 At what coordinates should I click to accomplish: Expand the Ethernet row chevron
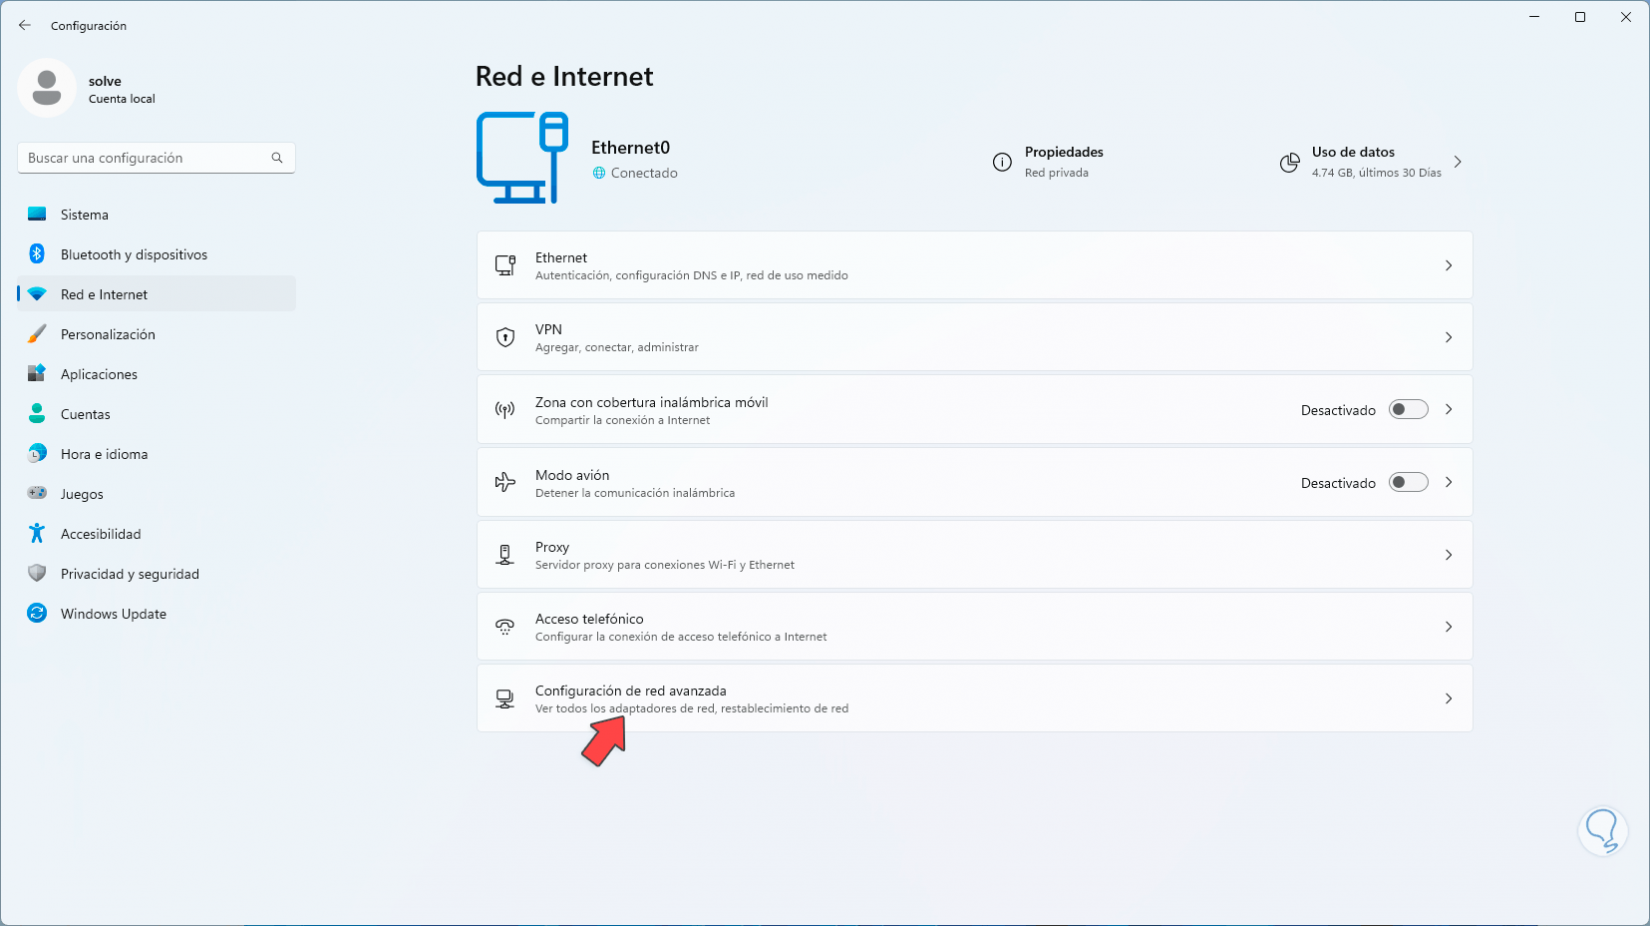1448,266
